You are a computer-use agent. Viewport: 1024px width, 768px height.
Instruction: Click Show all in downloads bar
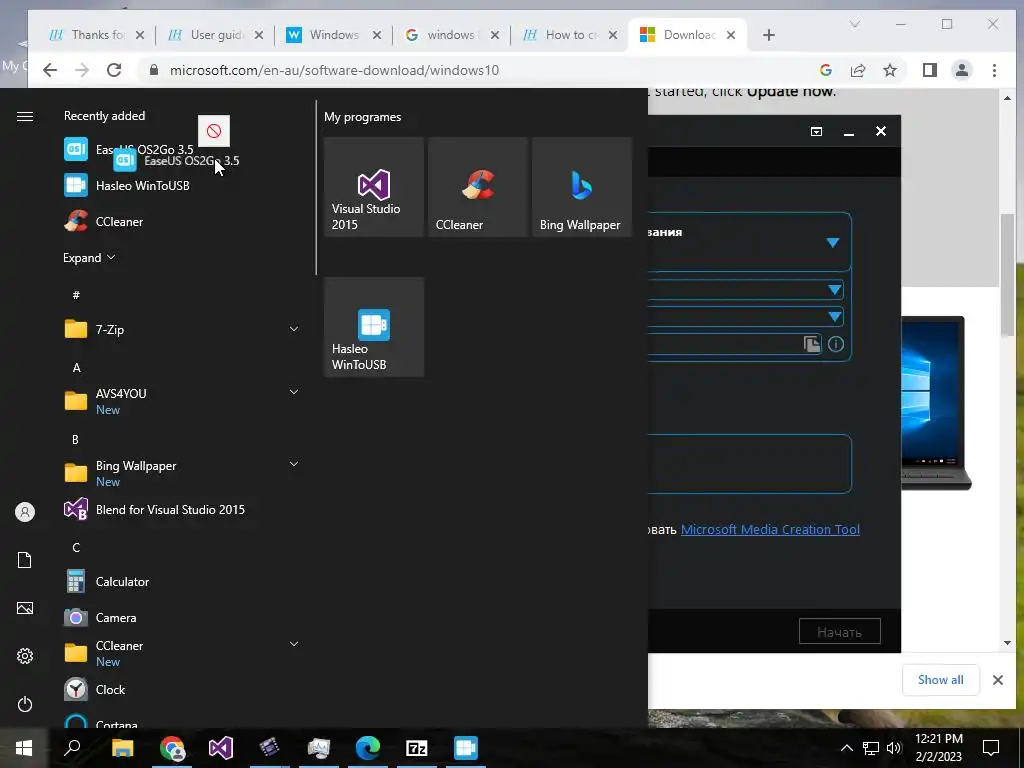coord(940,680)
